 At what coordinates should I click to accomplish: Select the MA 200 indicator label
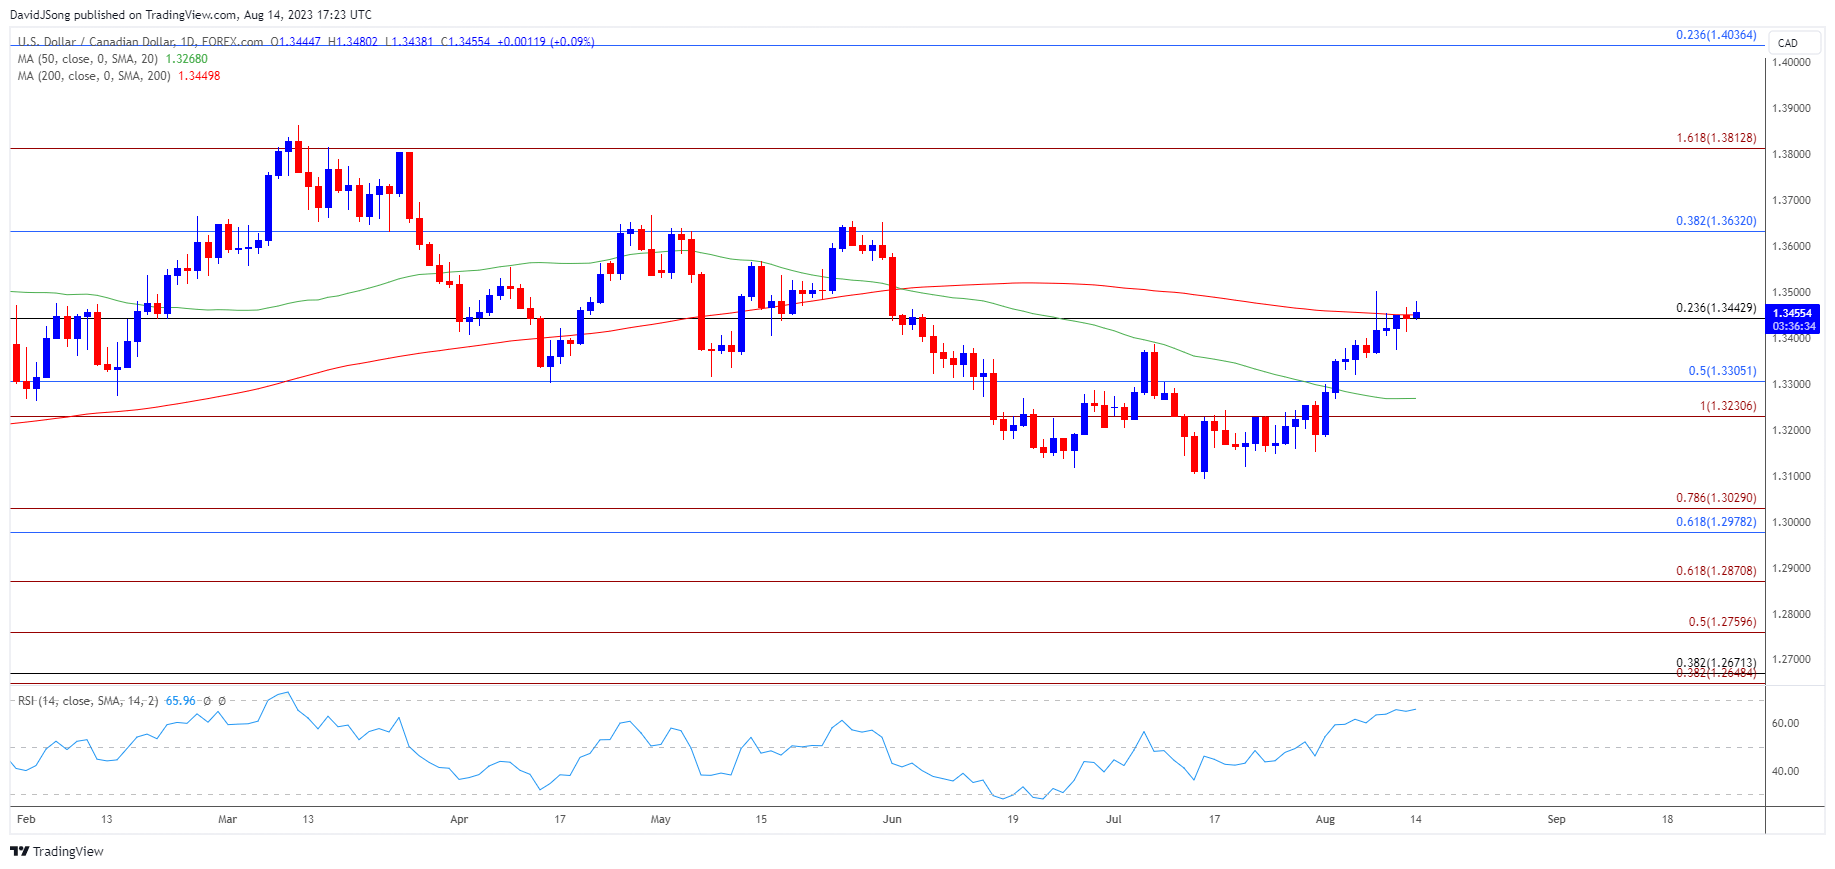tap(94, 76)
